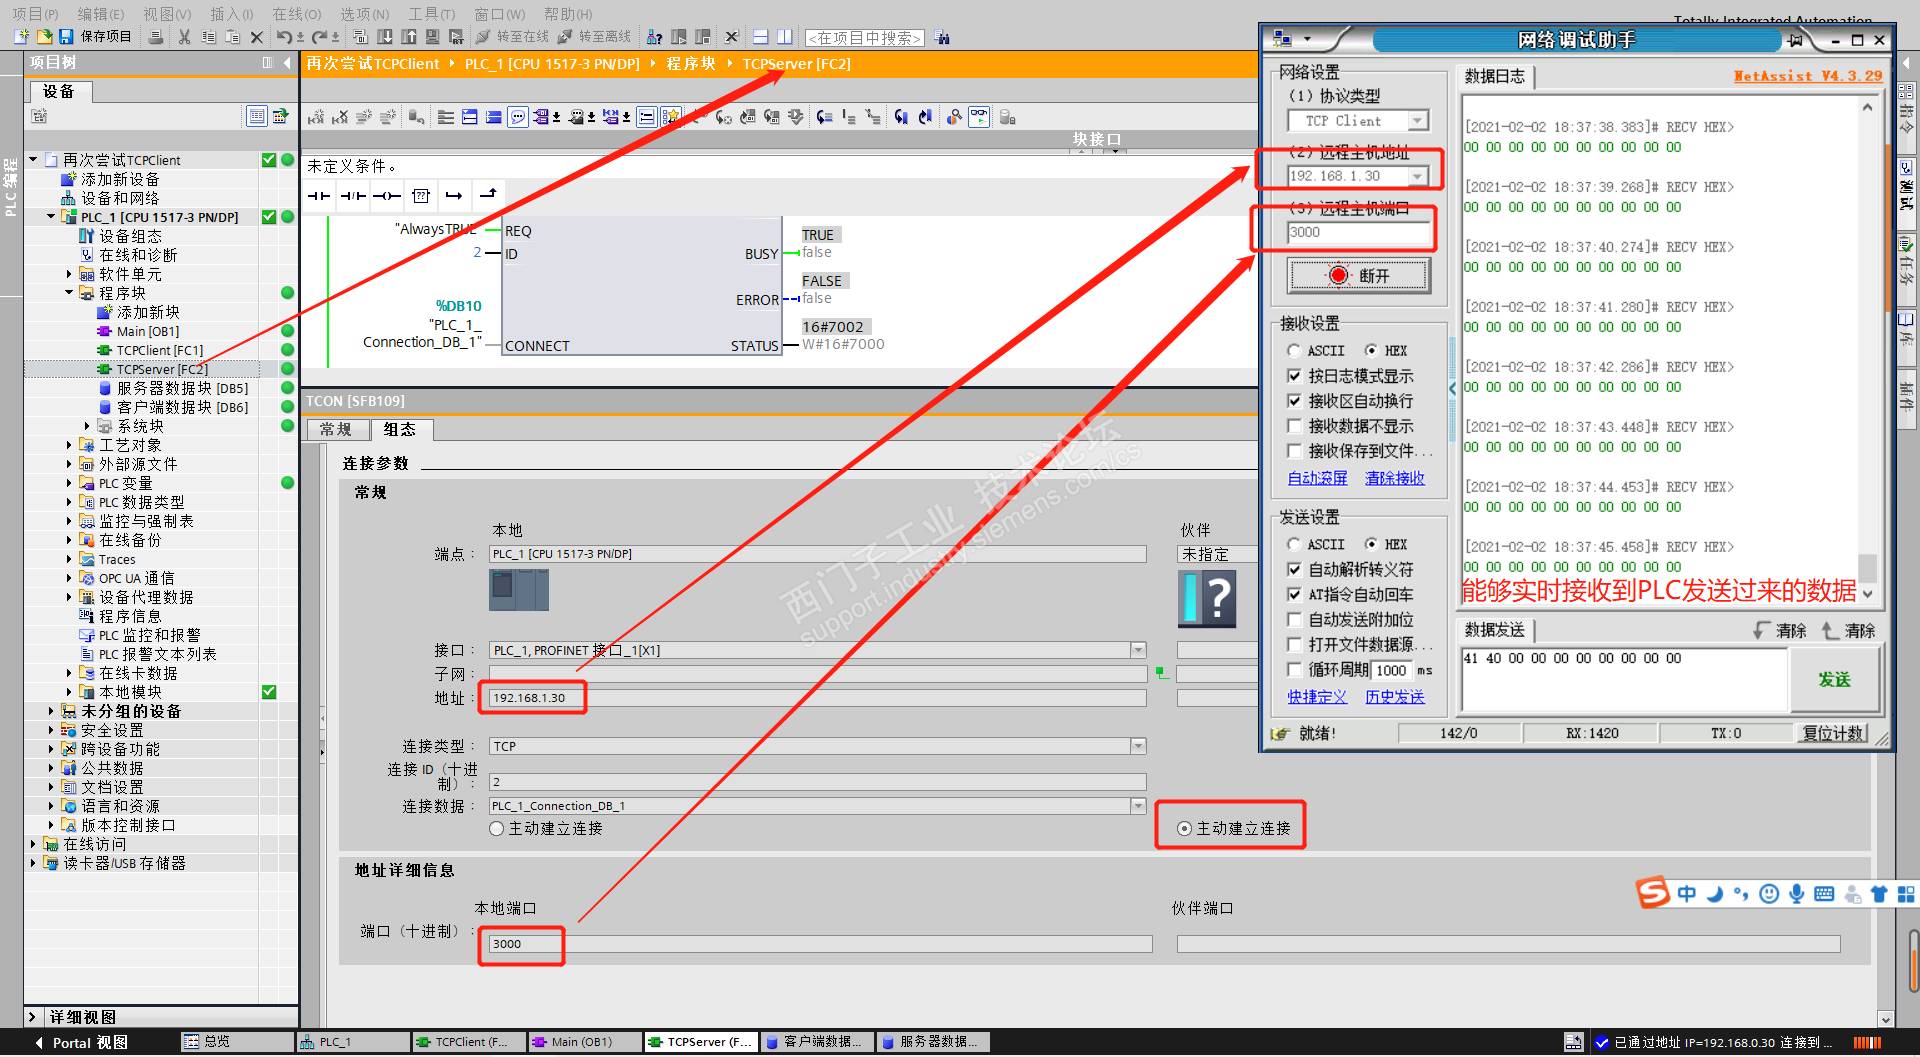Expand the 未分组的设备 tree node
The width and height of the screenshot is (1920, 1057).
tap(52, 711)
